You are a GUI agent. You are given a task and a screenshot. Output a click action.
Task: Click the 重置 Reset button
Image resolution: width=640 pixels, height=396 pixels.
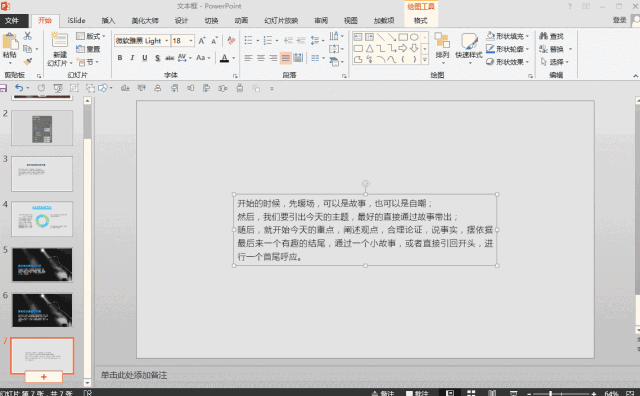[89, 49]
